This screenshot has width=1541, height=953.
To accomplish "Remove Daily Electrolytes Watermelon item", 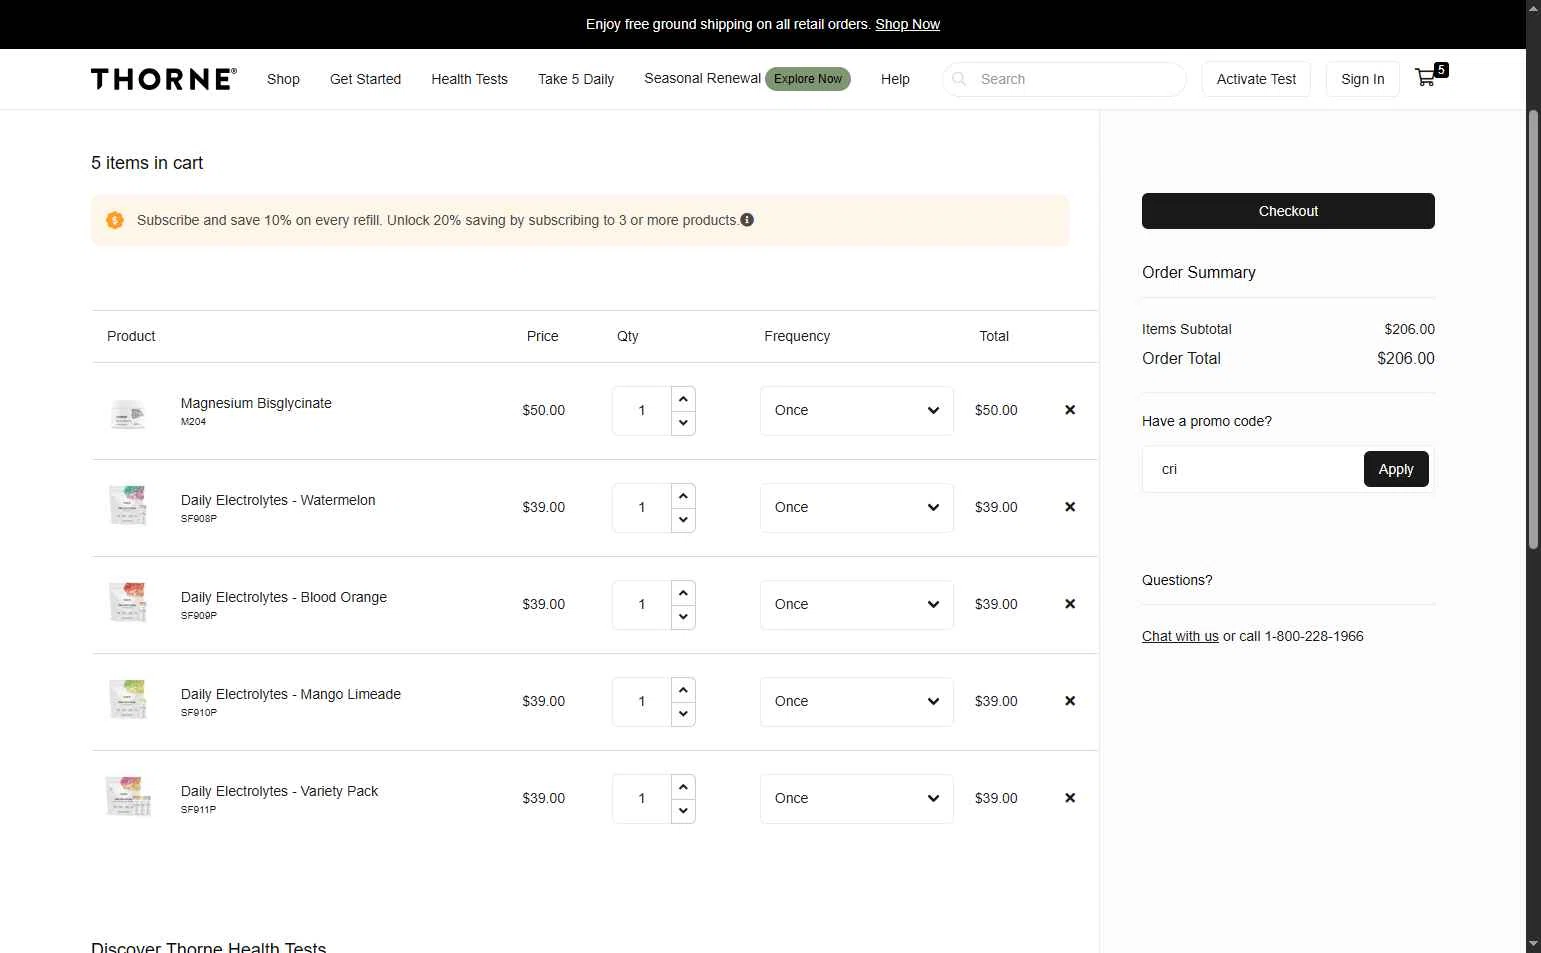I will click(1070, 507).
